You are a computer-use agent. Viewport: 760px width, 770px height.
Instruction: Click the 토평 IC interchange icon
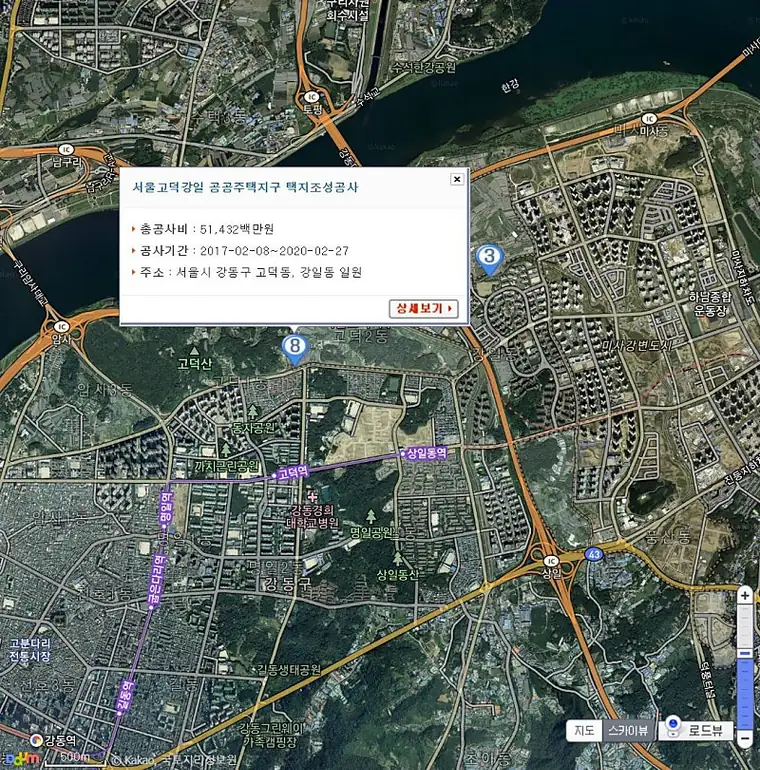[311, 97]
